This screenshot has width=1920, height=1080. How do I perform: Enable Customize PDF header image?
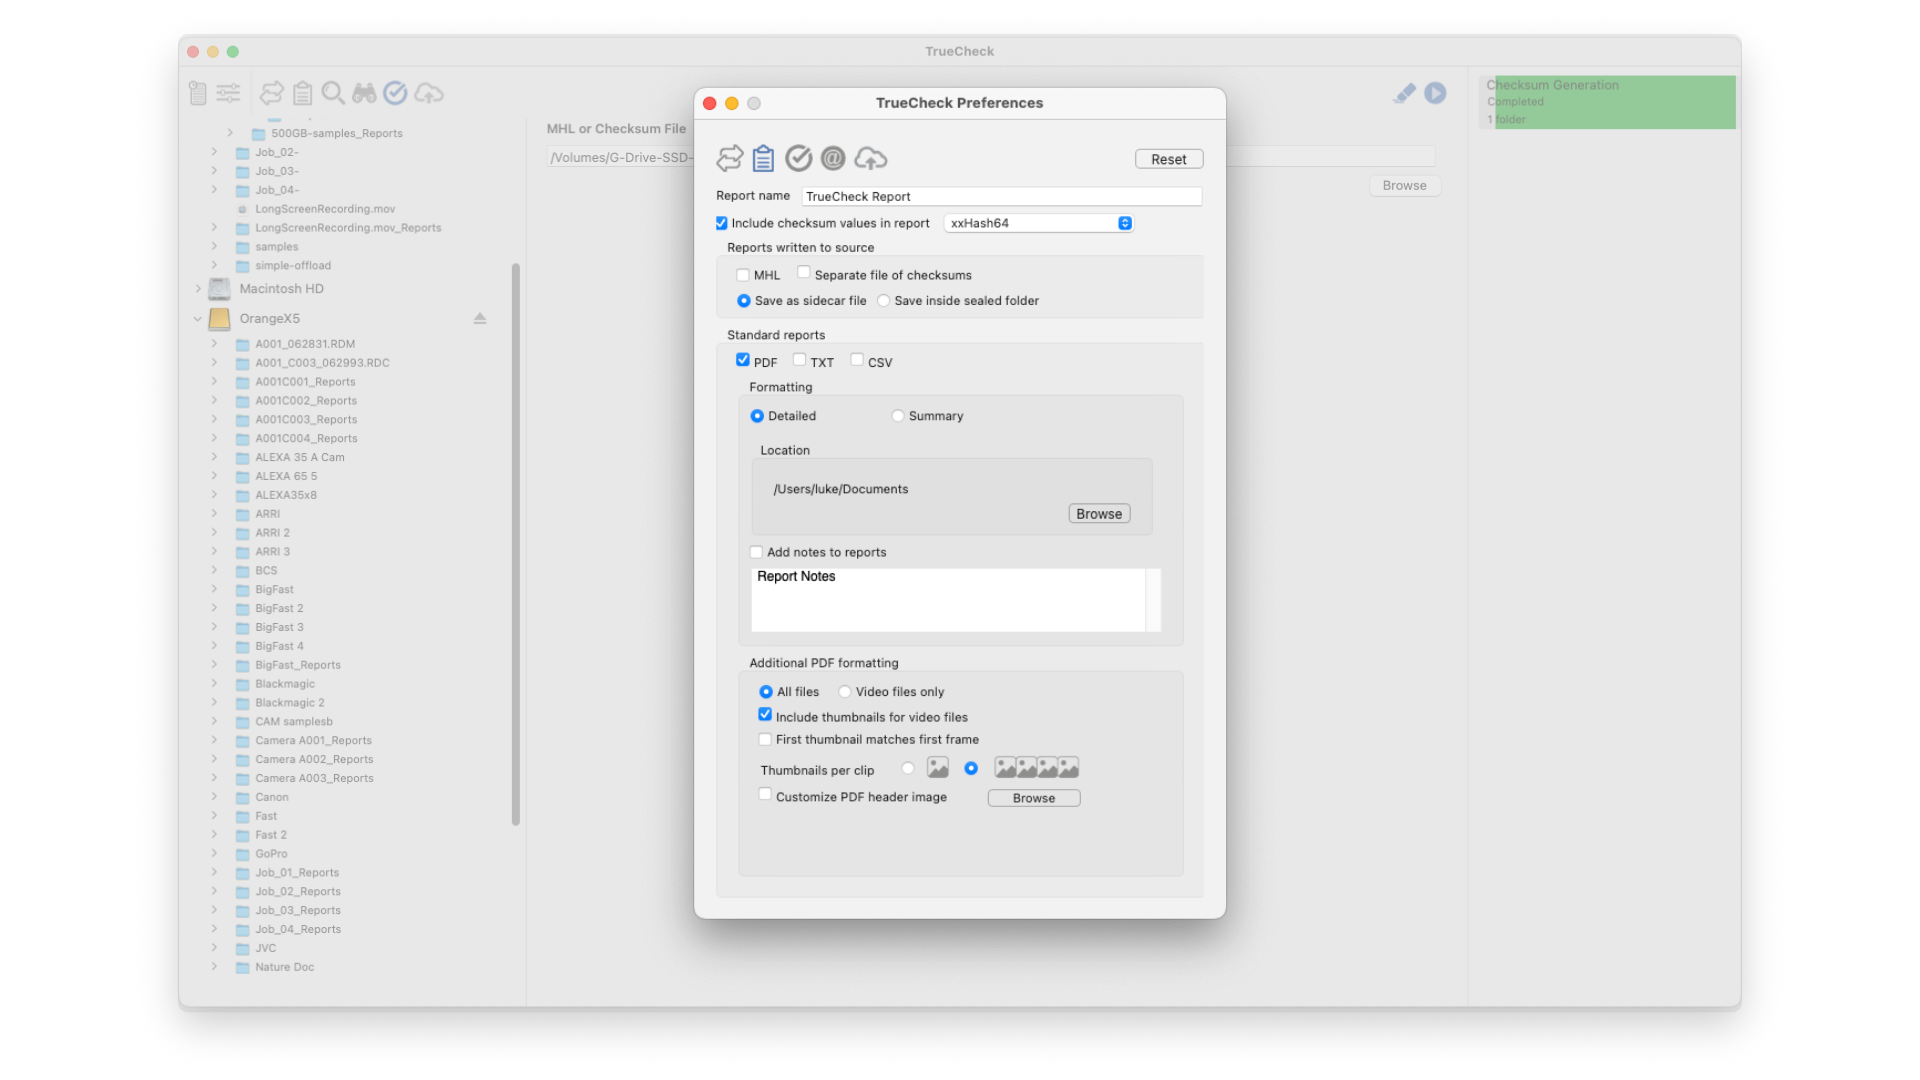pyautogui.click(x=765, y=795)
